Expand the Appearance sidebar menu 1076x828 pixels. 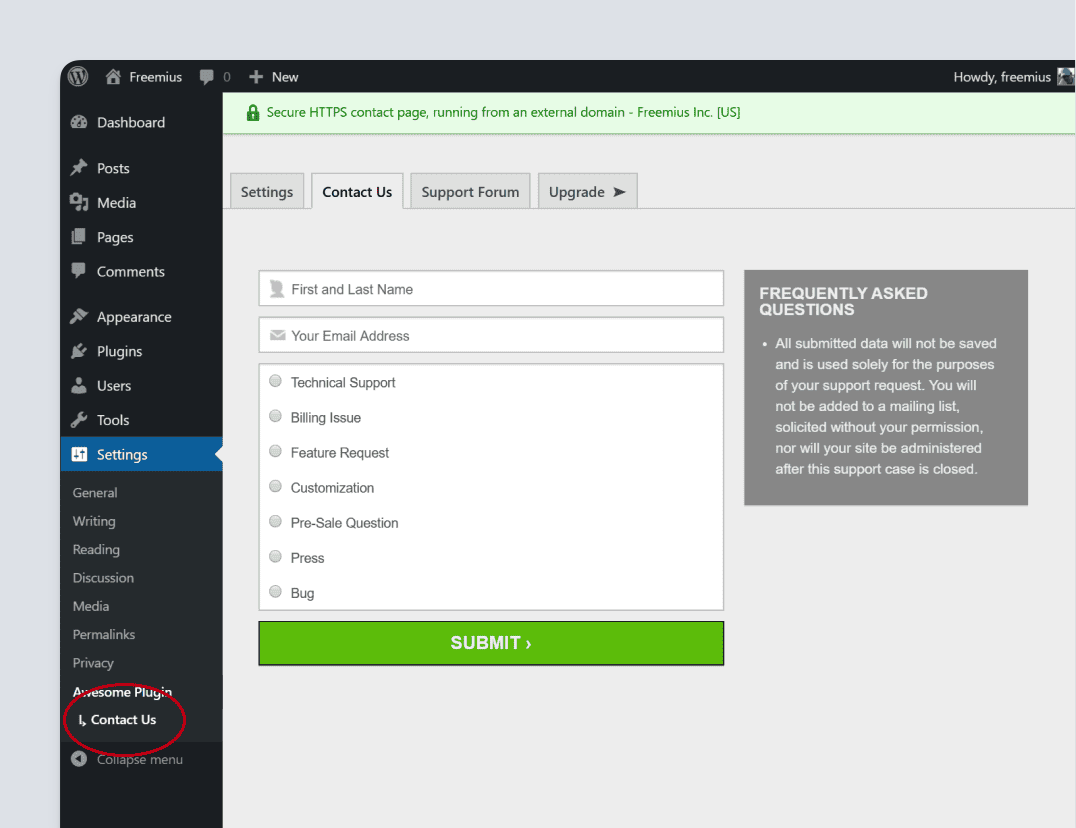[x=133, y=317]
